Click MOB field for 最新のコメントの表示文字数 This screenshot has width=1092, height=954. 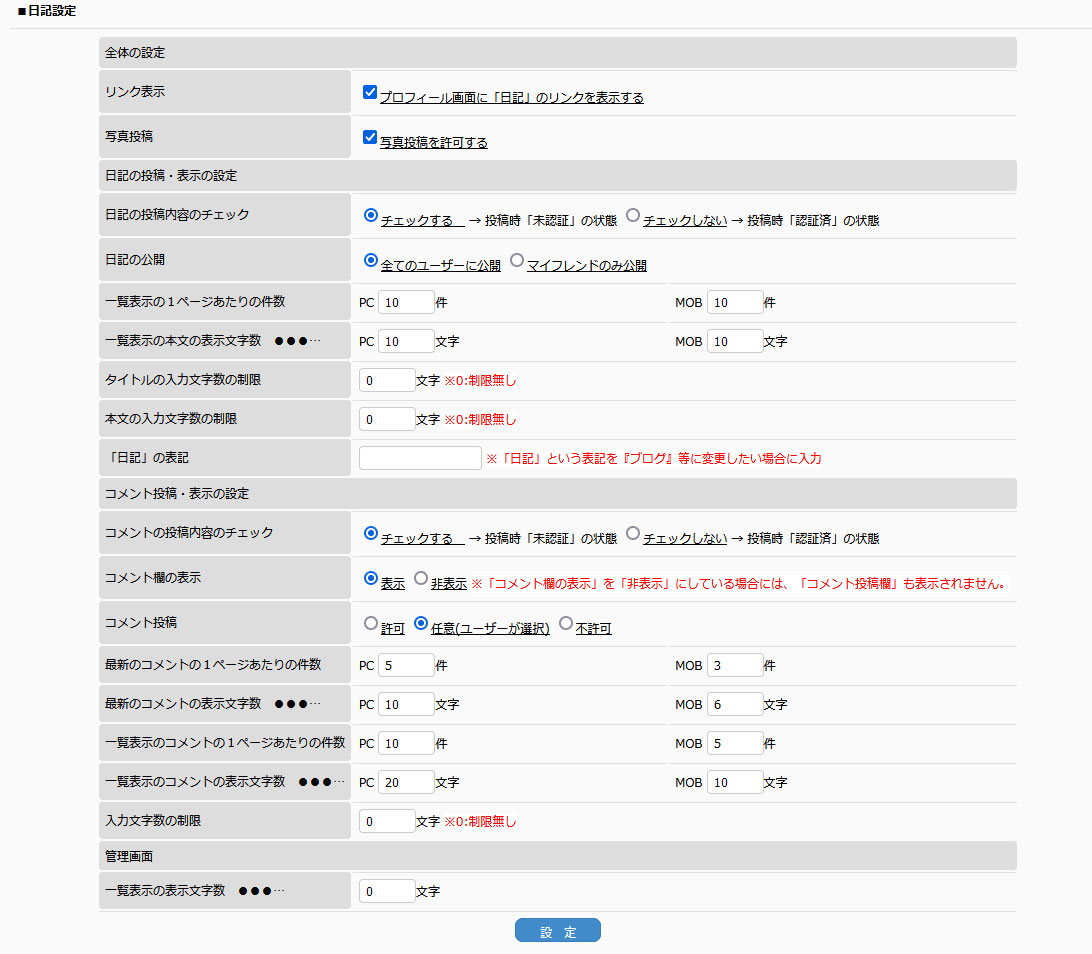coord(735,704)
